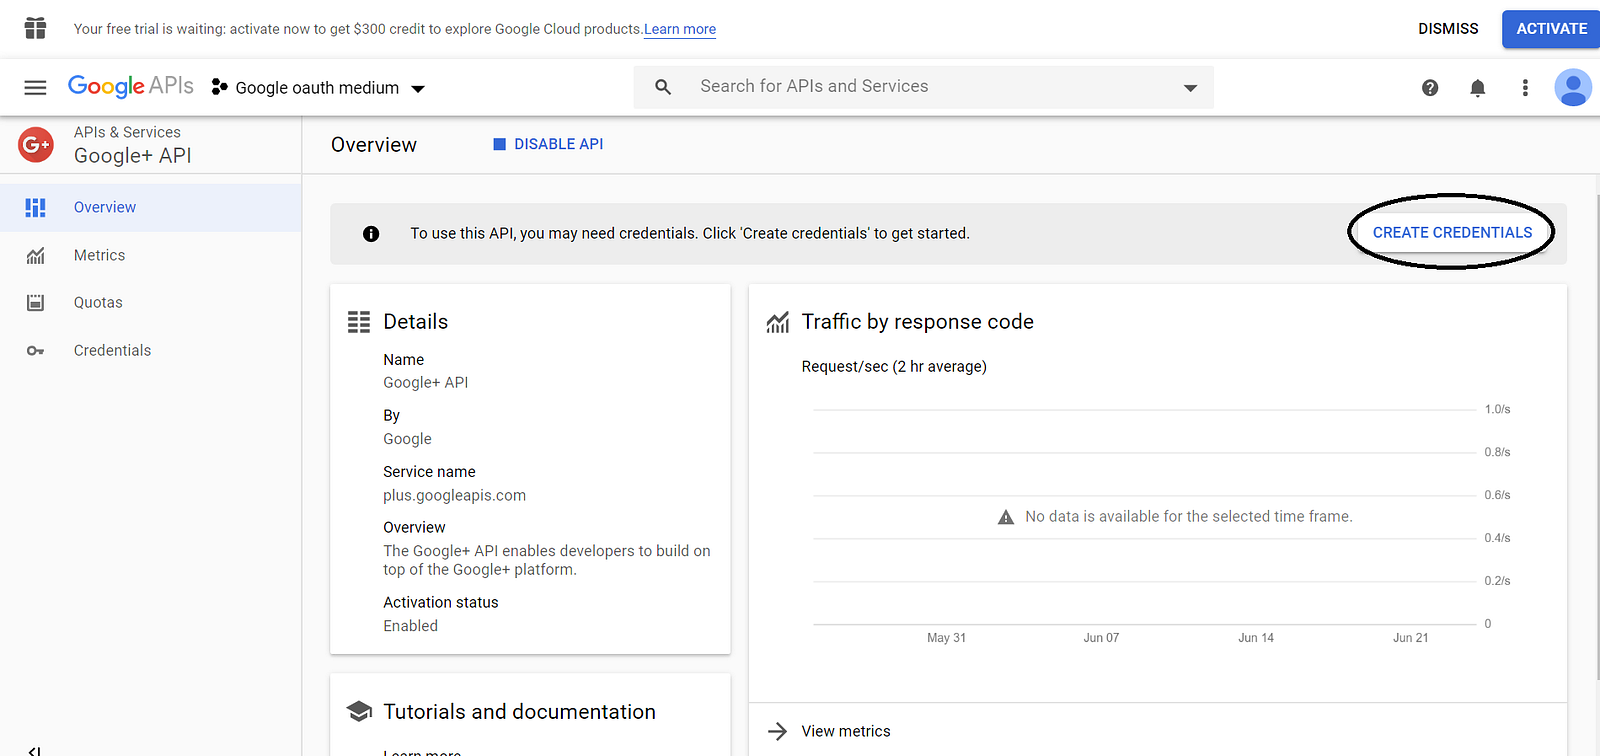Click the project icon beside Google oauth medium
The width and height of the screenshot is (1600, 756).
pyautogui.click(x=220, y=88)
